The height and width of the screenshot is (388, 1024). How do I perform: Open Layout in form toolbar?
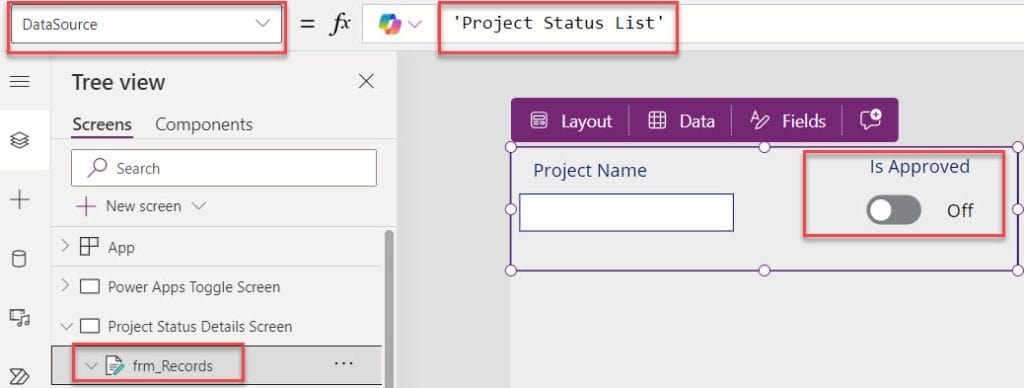(x=571, y=121)
